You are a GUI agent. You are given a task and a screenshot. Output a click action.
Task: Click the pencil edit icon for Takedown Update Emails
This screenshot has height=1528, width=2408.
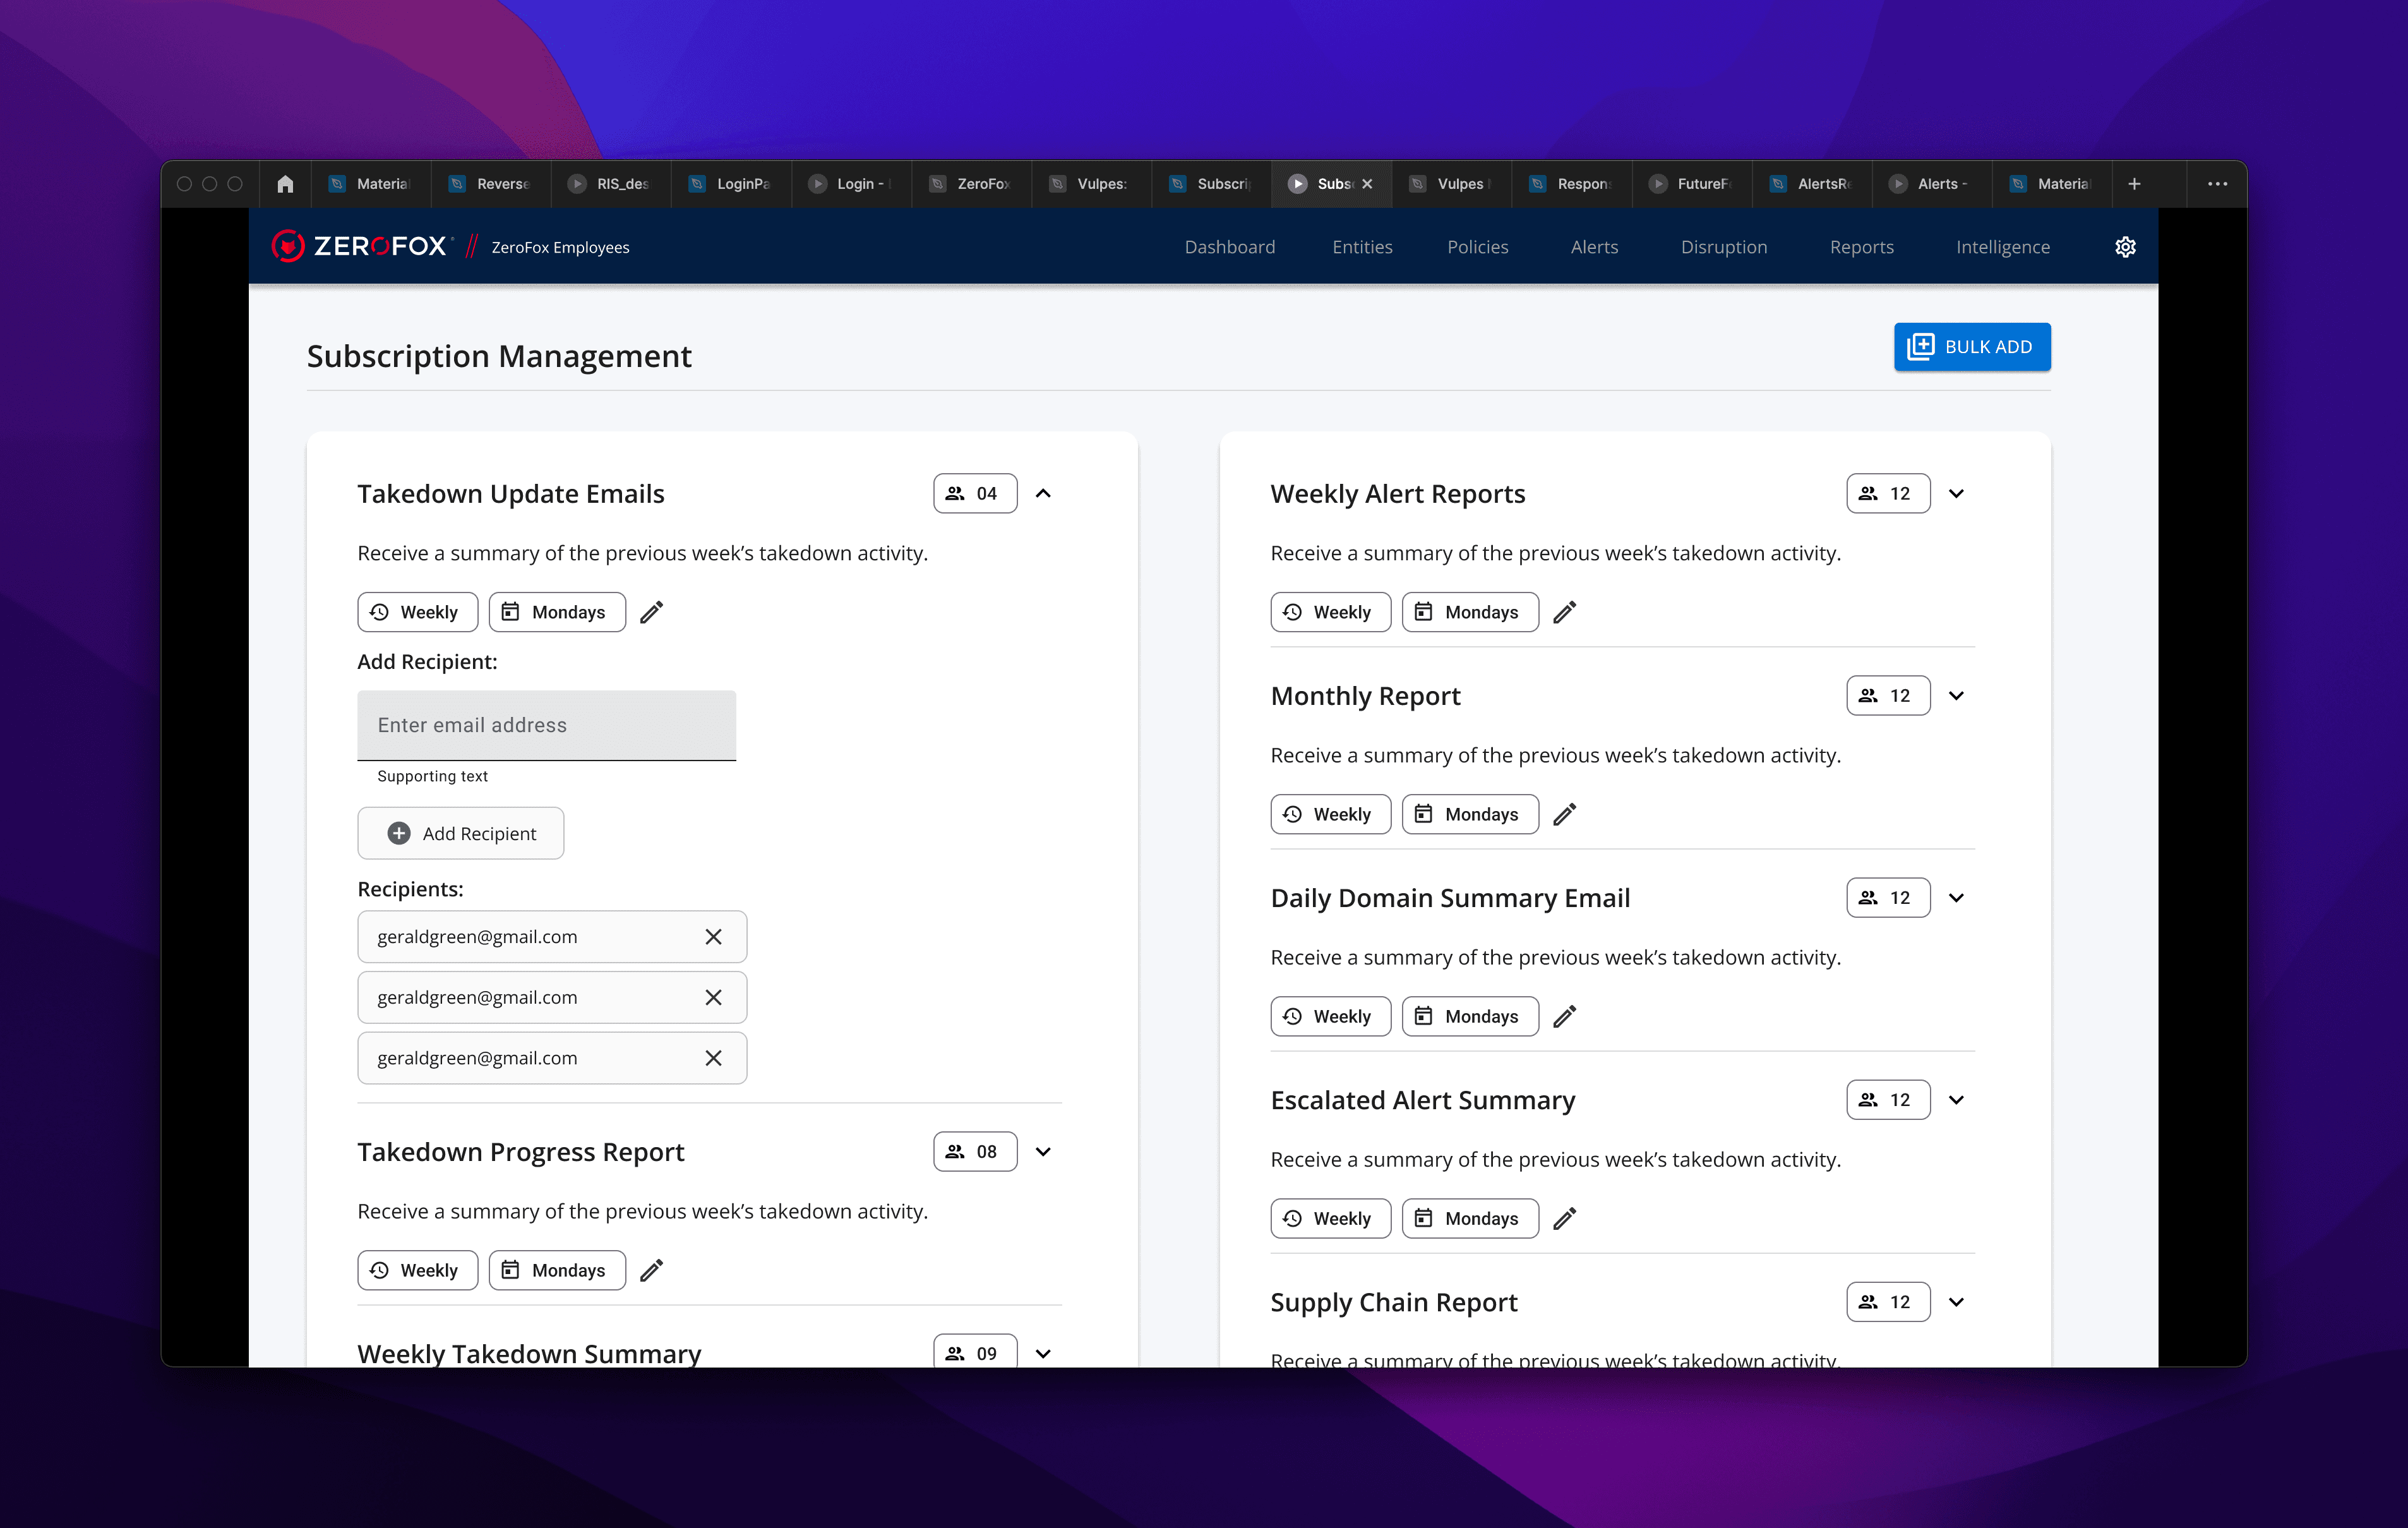652,612
